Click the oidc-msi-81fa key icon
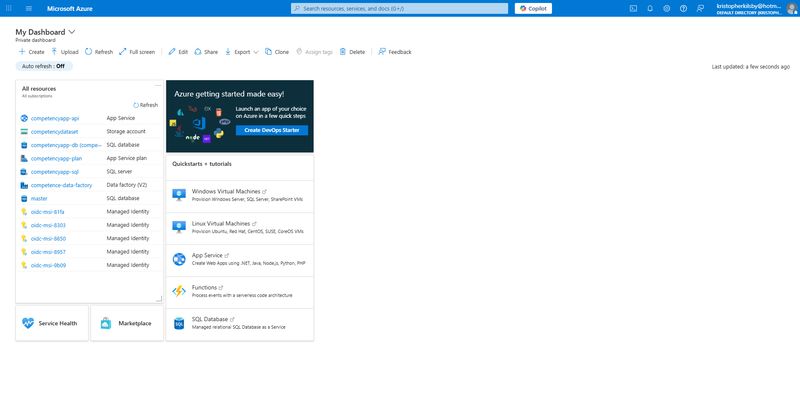800x393 pixels. tap(24, 212)
